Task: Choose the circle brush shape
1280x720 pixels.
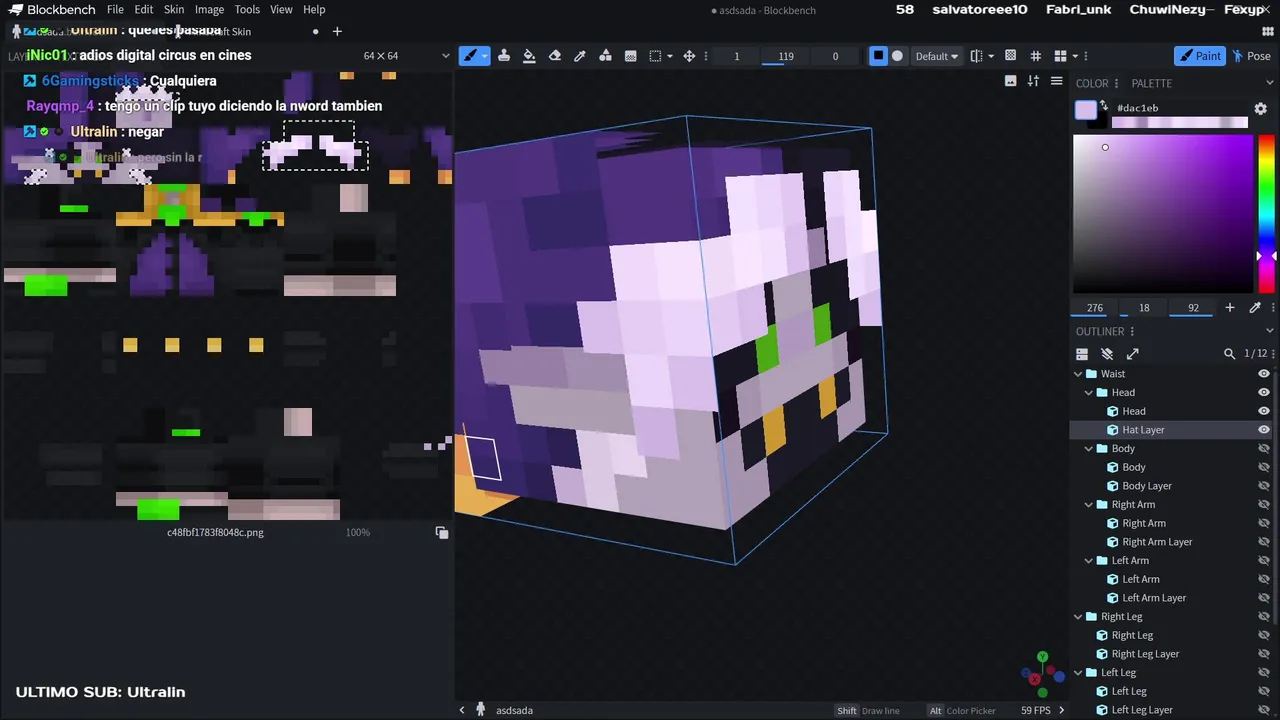Action: [897, 56]
